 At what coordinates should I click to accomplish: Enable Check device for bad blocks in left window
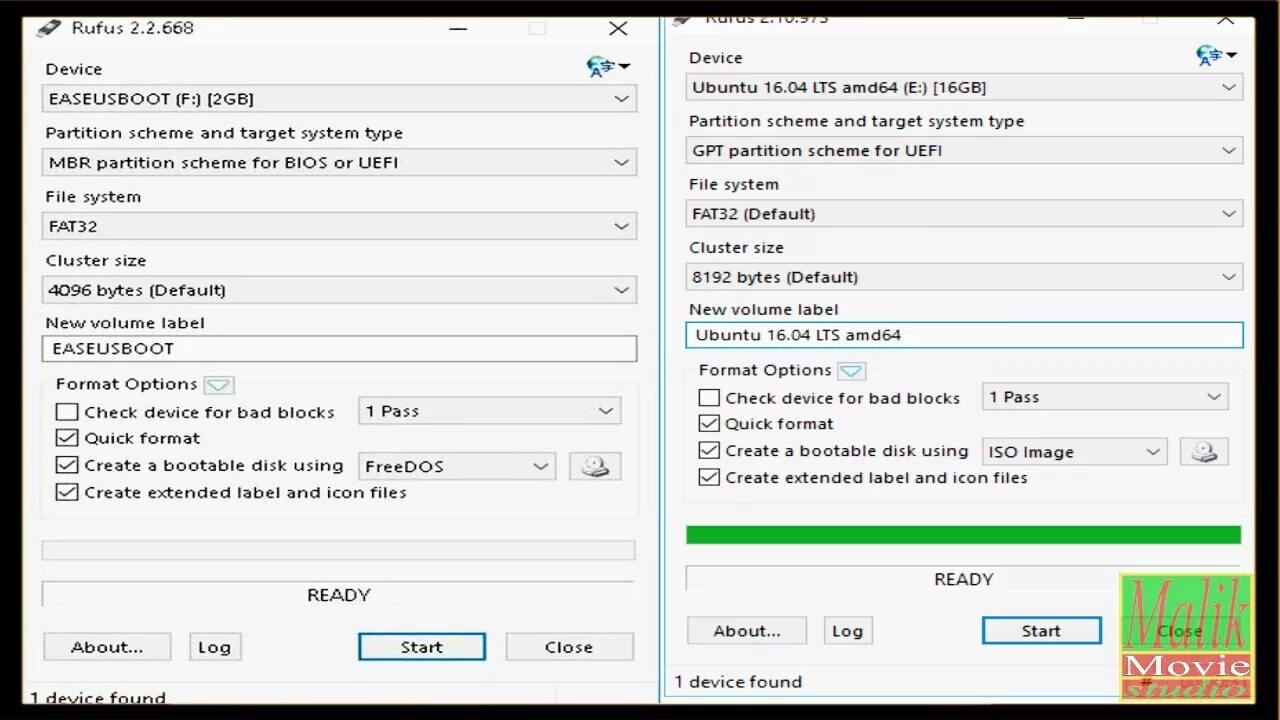coord(67,411)
